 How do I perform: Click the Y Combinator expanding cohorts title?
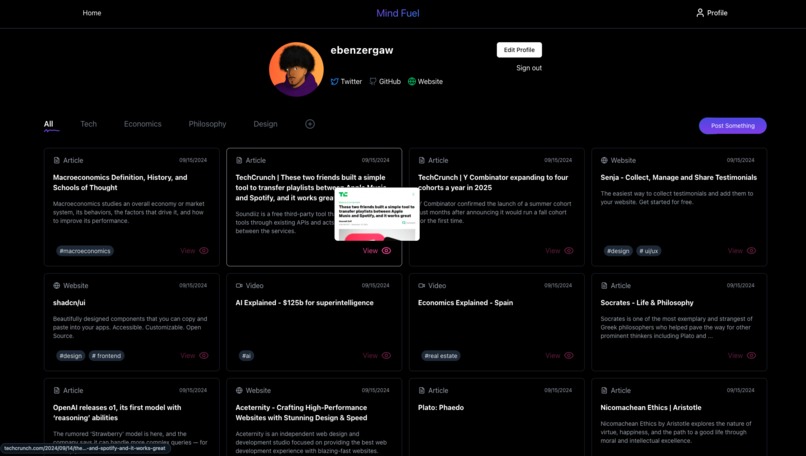[493, 183]
